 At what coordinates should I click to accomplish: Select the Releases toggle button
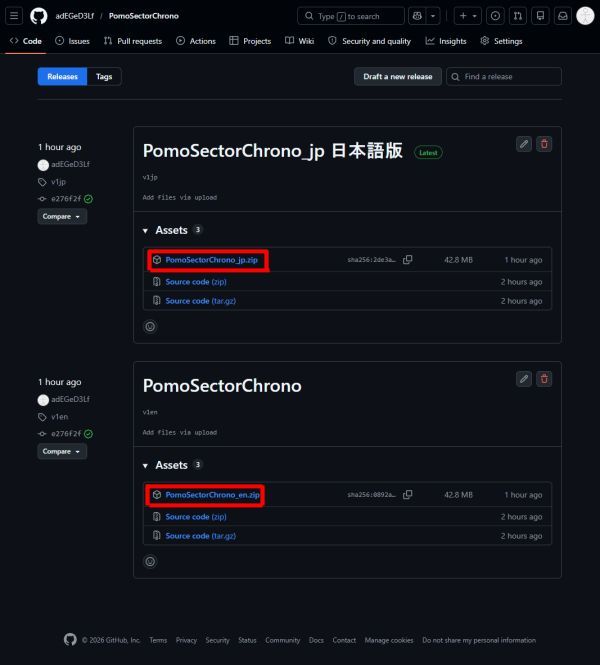[62, 76]
